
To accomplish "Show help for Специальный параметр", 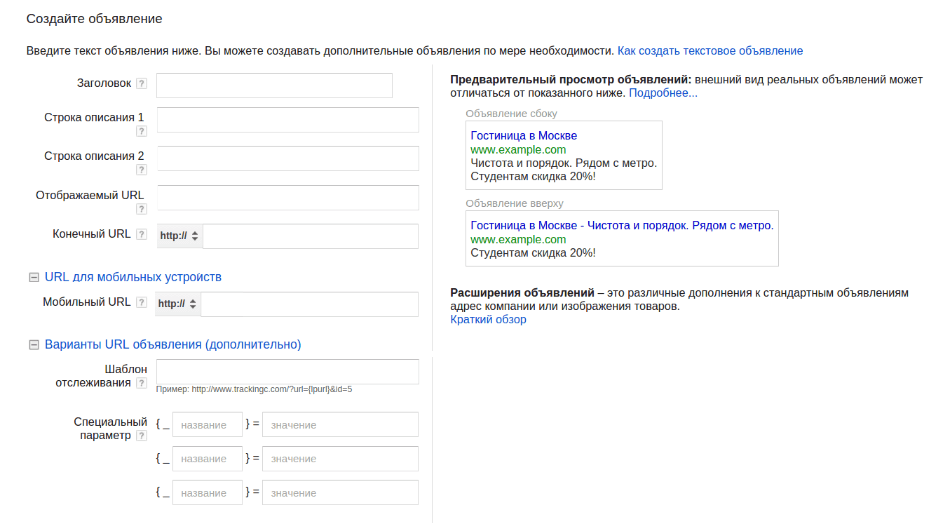I will pos(141,436).
